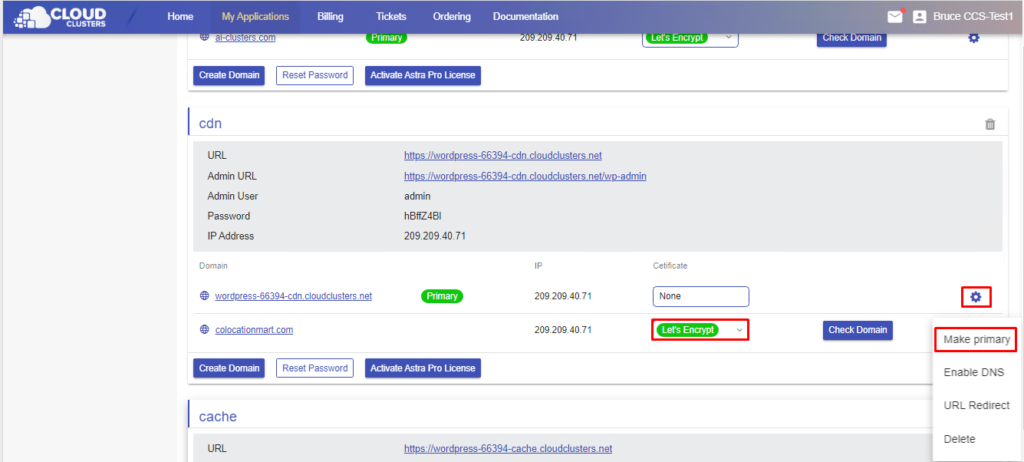Click the None certificate field

(x=701, y=296)
